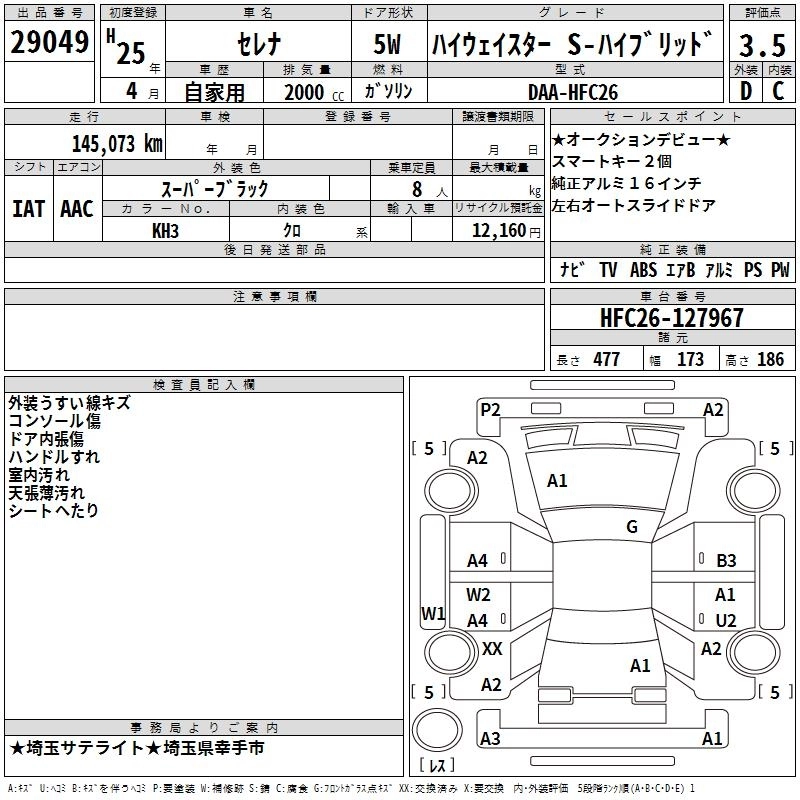The height and width of the screenshot is (800, 800).
Task: Click the bracketed レス label under the diagram
Action: pos(437,767)
